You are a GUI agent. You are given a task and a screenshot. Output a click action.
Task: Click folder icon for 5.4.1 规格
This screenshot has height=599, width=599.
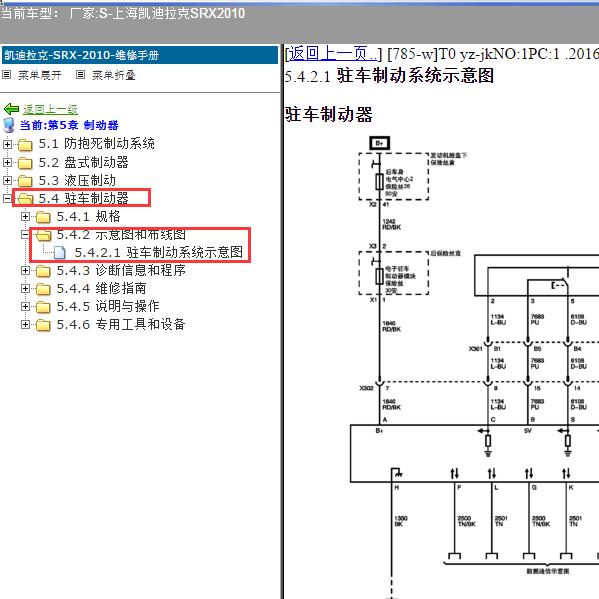(x=43, y=217)
